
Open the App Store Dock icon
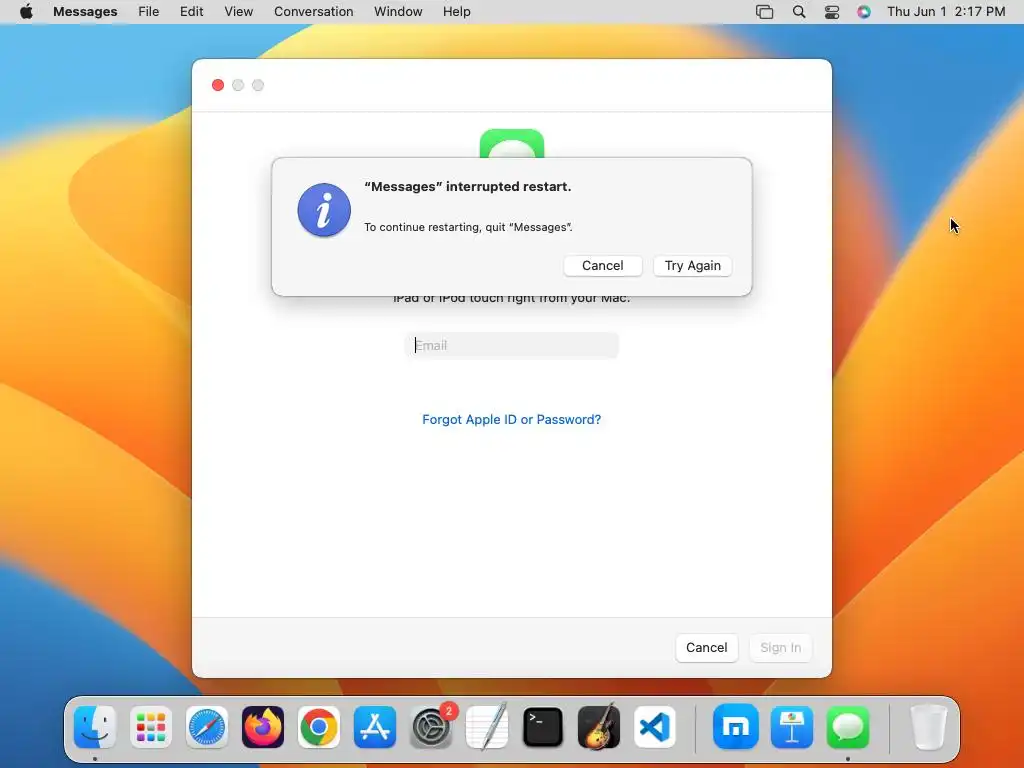[375, 727]
